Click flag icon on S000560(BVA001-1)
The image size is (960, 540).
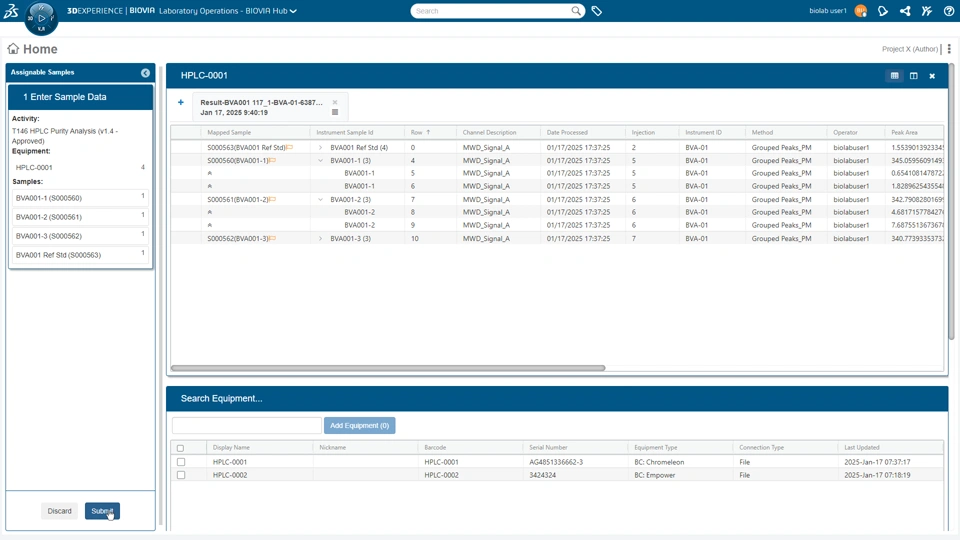point(272,160)
